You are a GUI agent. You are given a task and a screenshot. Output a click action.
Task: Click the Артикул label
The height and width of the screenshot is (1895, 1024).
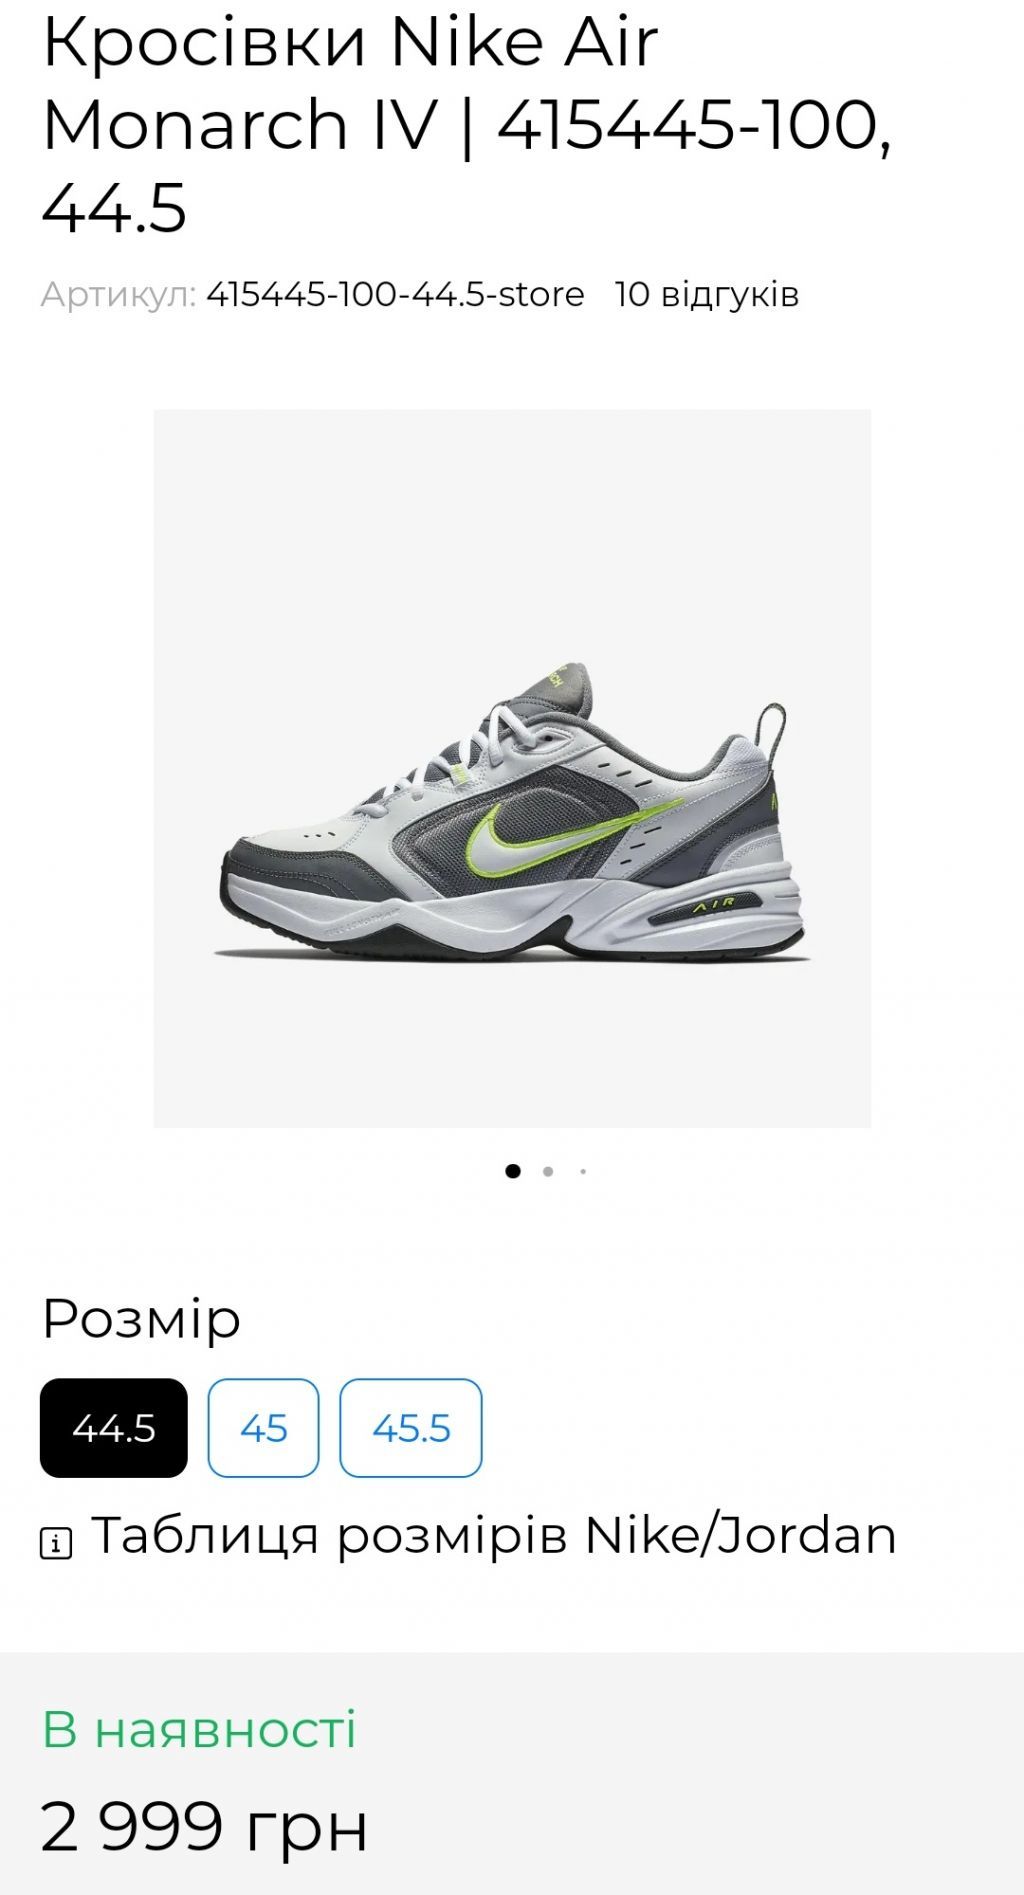119,295
